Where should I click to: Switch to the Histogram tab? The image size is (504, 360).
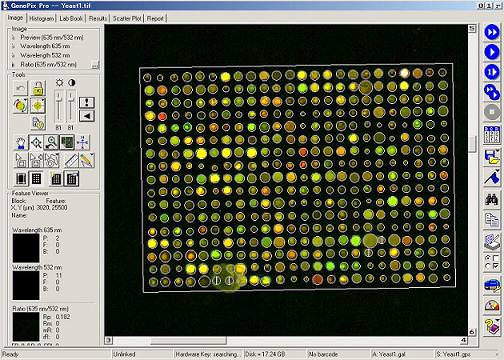pyautogui.click(x=41, y=19)
